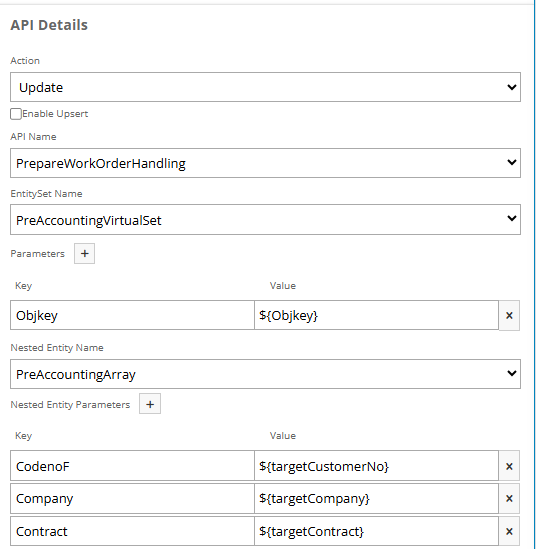This screenshot has width=536, height=549.
Task: Click the Enable Upsert label text
Action: click(x=55, y=114)
